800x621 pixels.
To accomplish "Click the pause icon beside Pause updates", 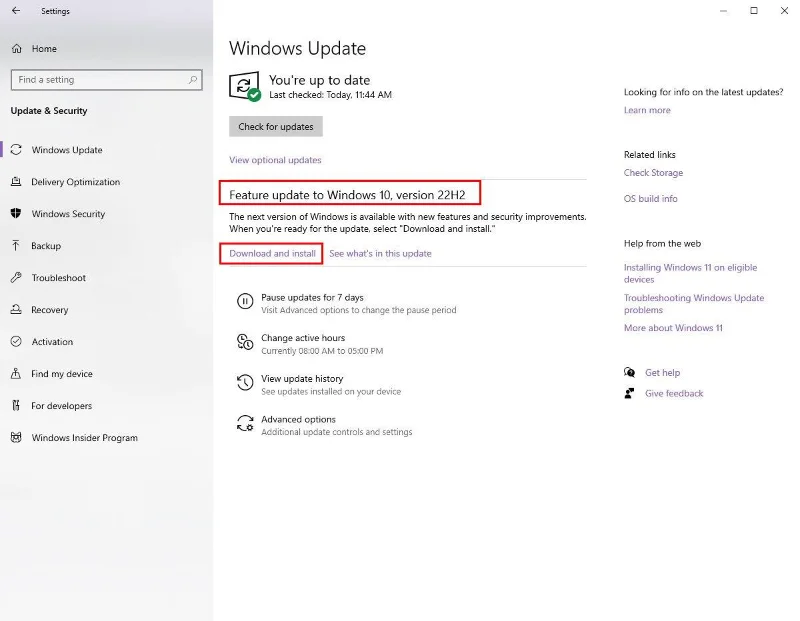I will click(x=245, y=301).
